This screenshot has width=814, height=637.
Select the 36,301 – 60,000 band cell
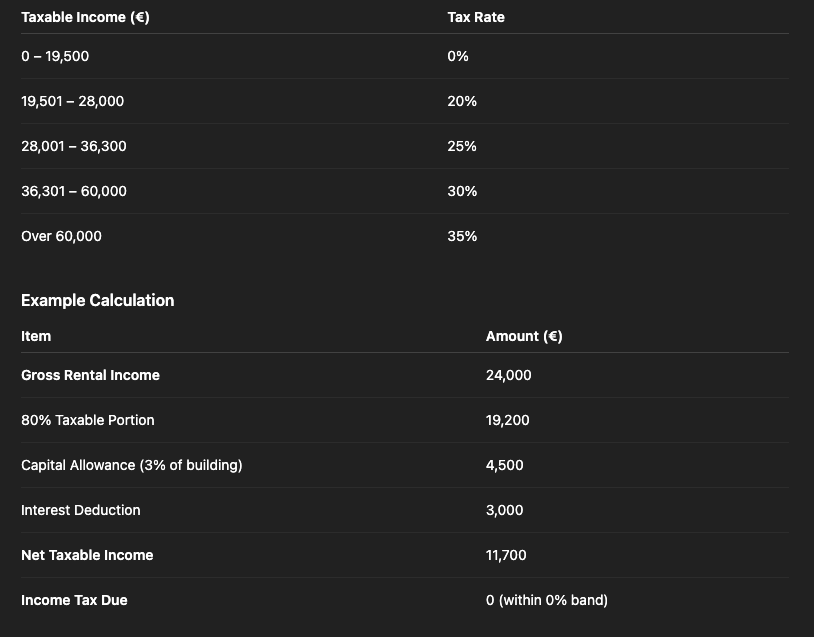click(x=74, y=191)
